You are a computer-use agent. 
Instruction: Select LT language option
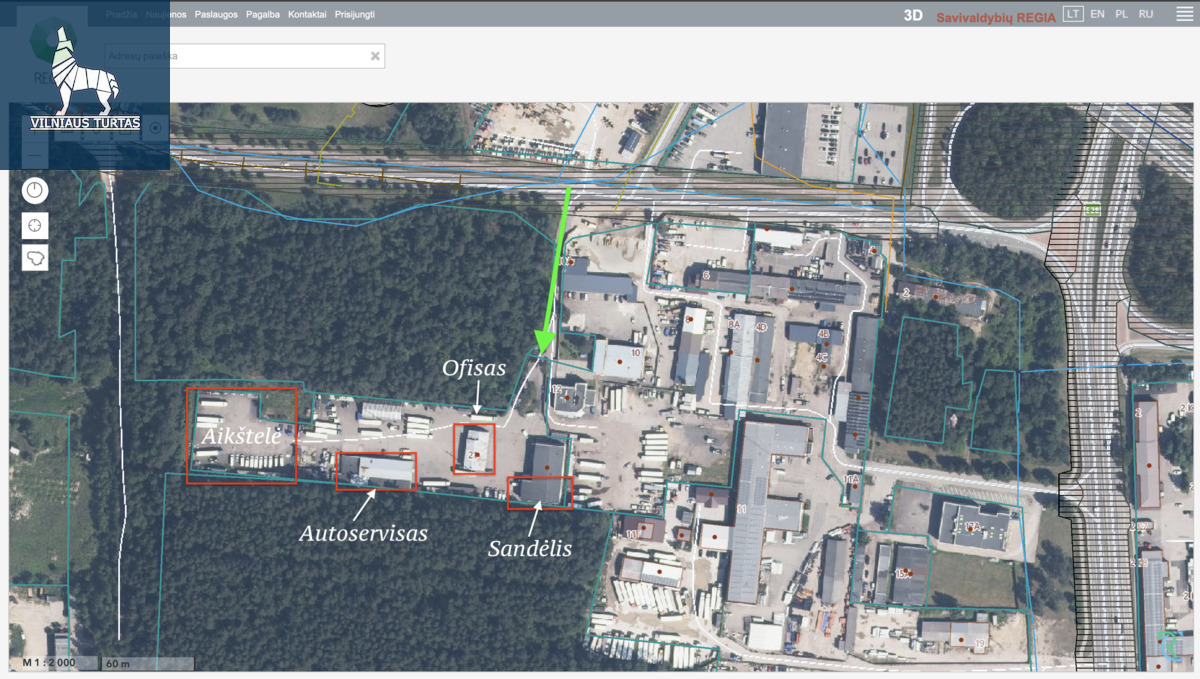click(x=1073, y=14)
